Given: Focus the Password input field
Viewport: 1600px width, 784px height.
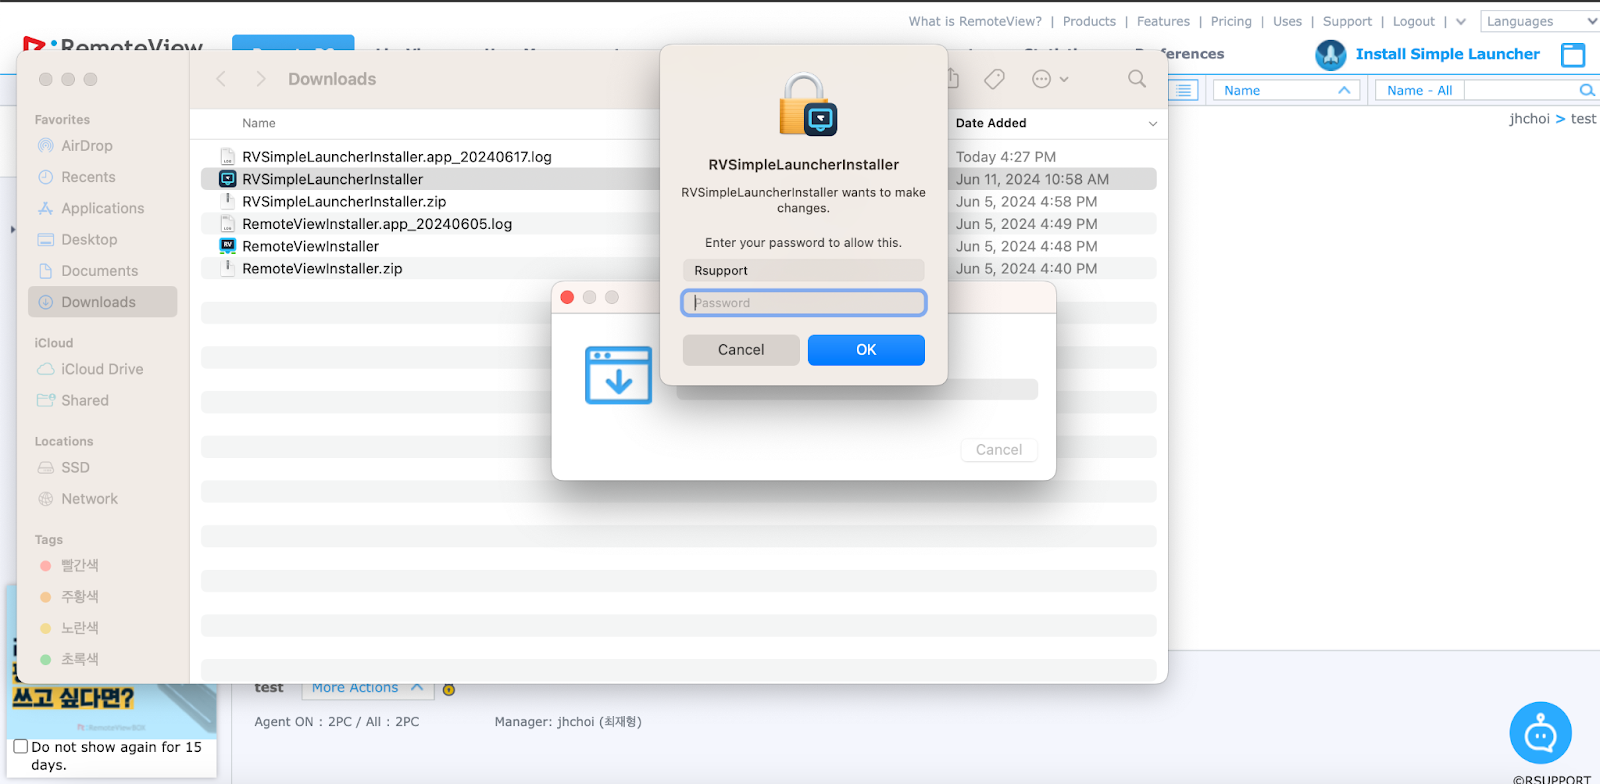Looking at the screenshot, I should click(x=803, y=303).
